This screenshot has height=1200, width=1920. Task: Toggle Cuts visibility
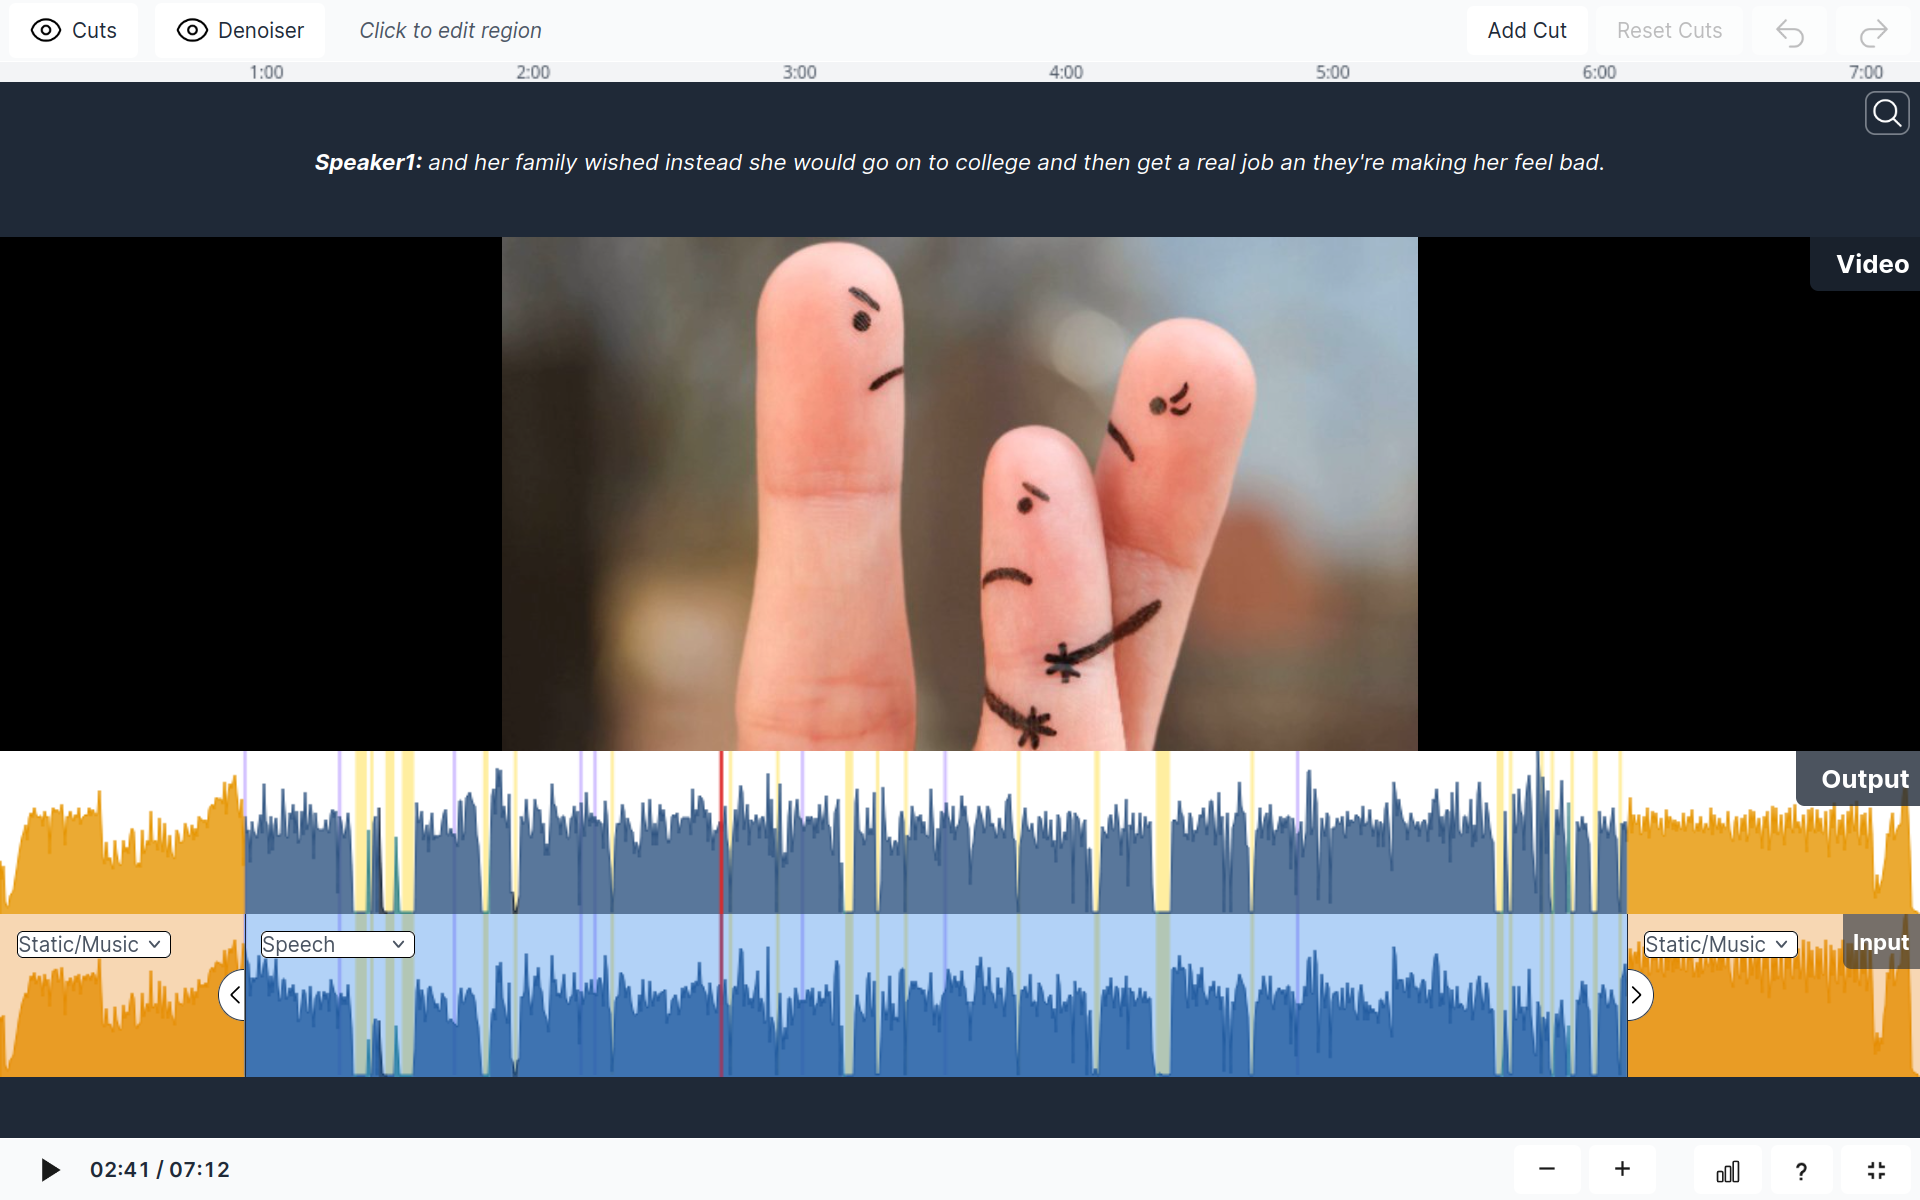coord(74,30)
